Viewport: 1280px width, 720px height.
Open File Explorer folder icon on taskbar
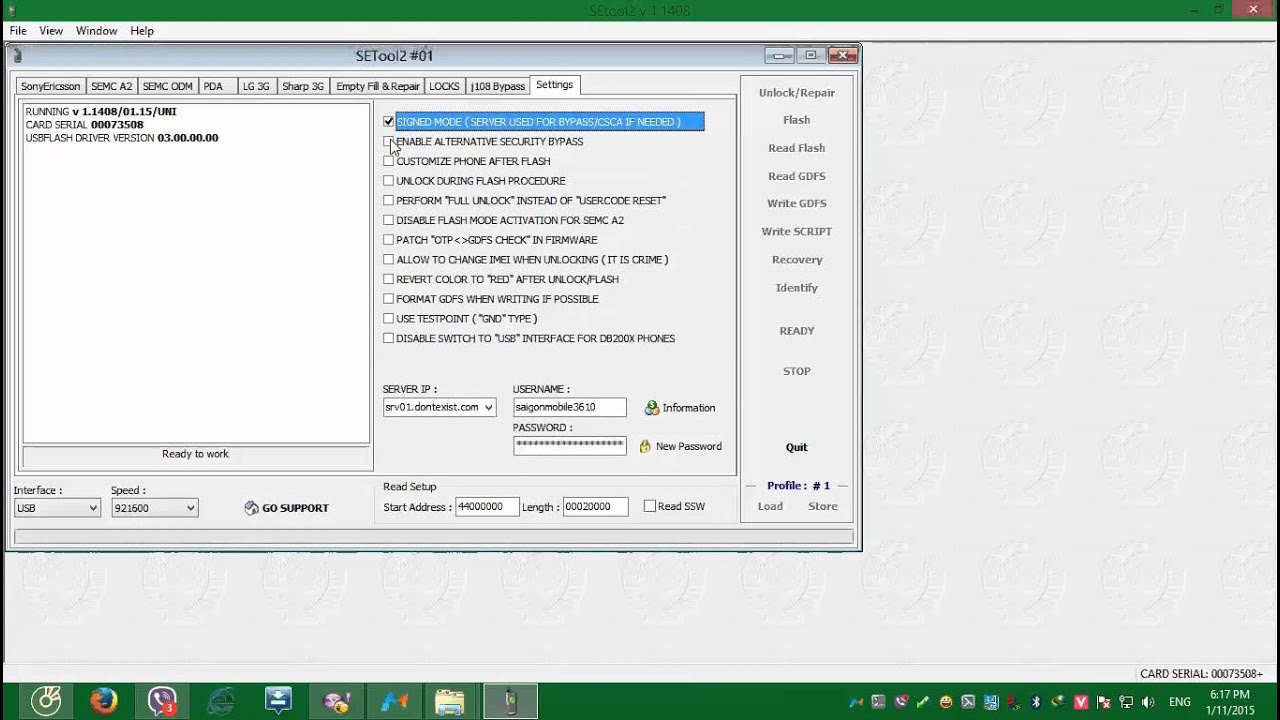coord(451,701)
